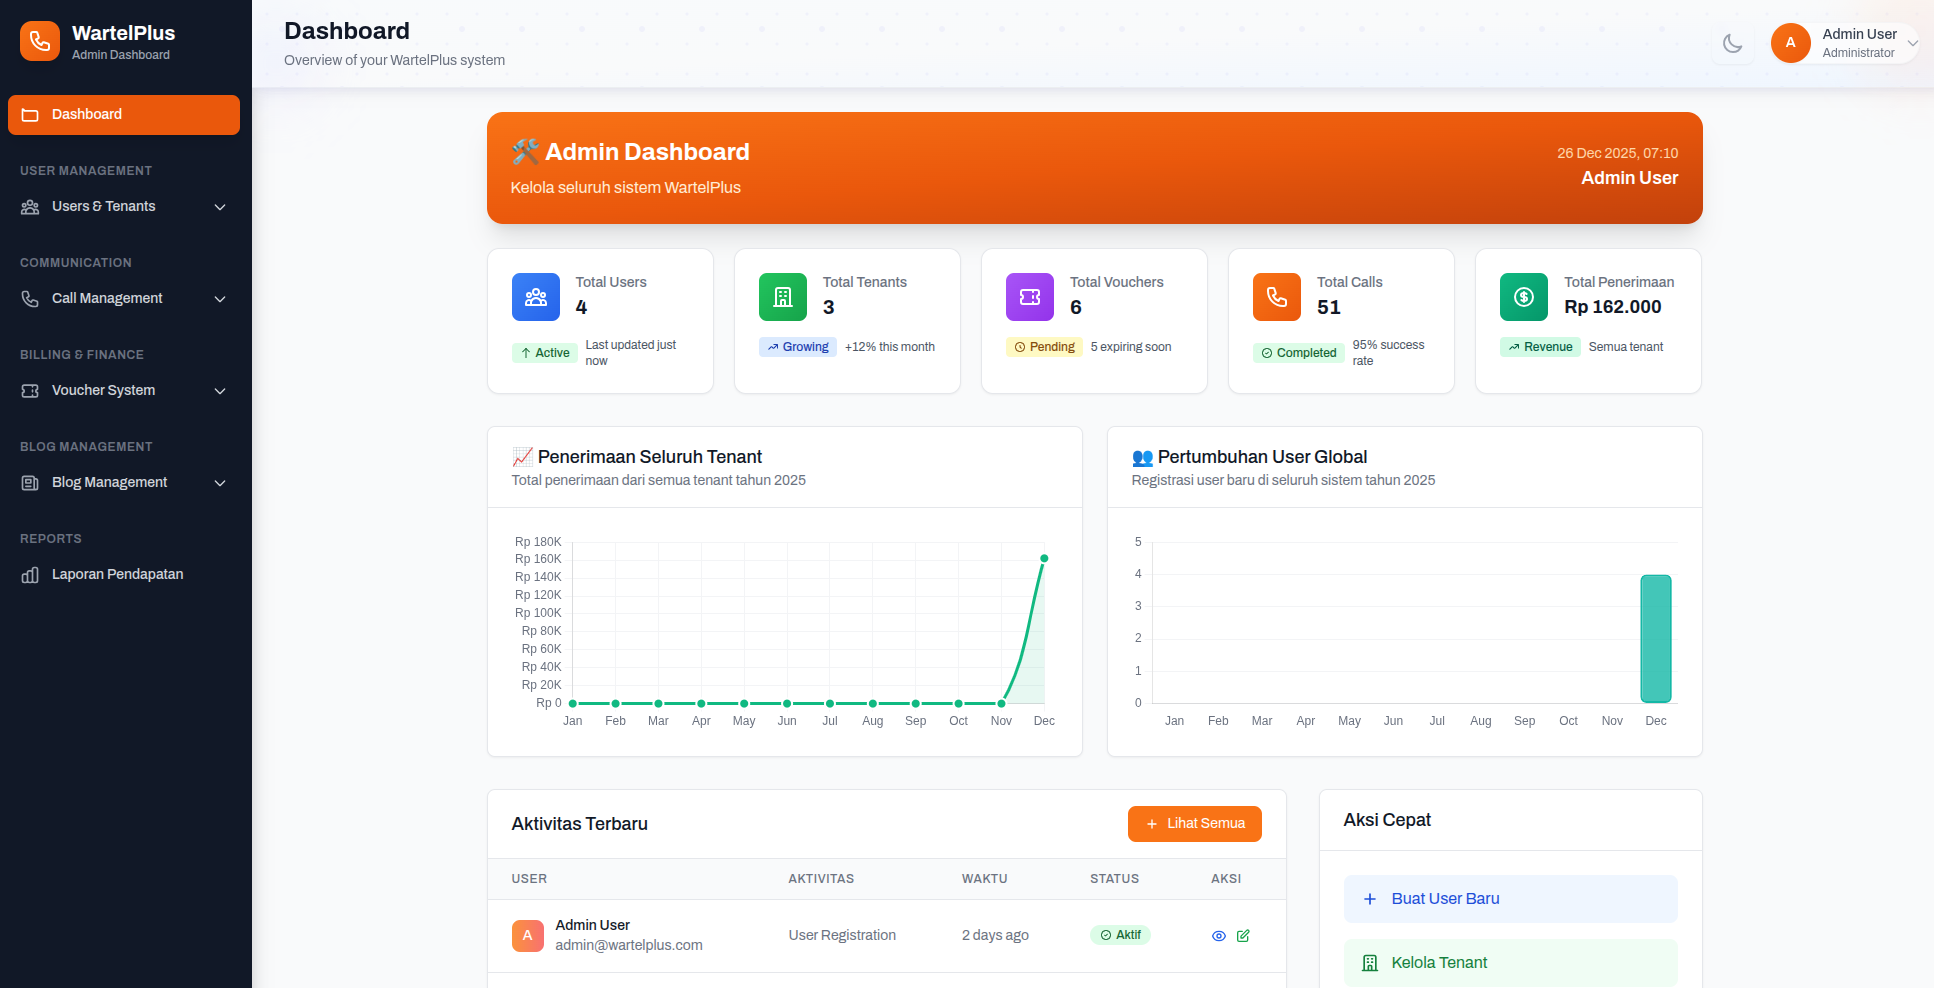The width and height of the screenshot is (1934, 988).
Task: Click the Total Penerimaan dollar icon
Action: [x=1523, y=297]
